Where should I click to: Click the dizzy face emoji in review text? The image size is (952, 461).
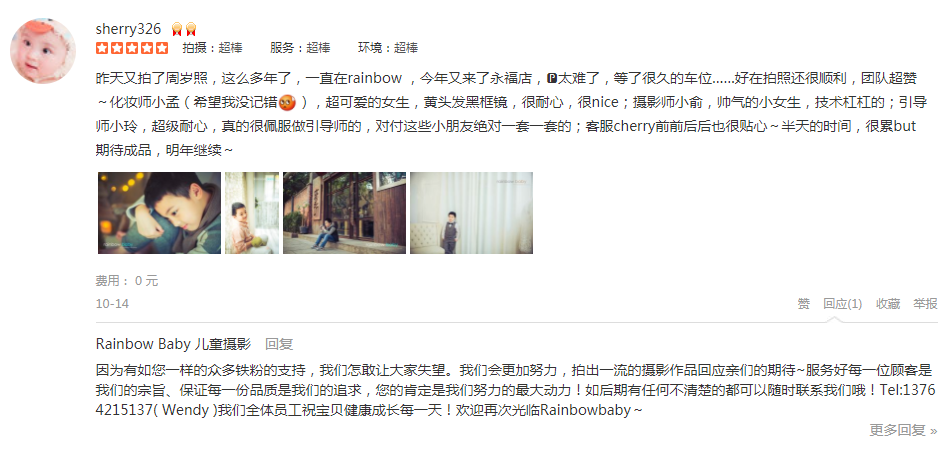[x=287, y=102]
